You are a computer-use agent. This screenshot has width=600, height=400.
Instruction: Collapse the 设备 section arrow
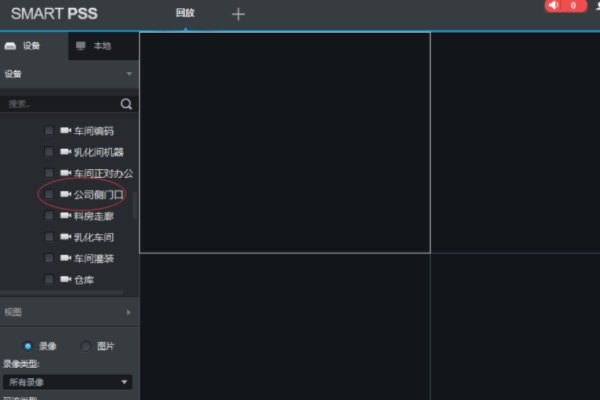click(128, 74)
